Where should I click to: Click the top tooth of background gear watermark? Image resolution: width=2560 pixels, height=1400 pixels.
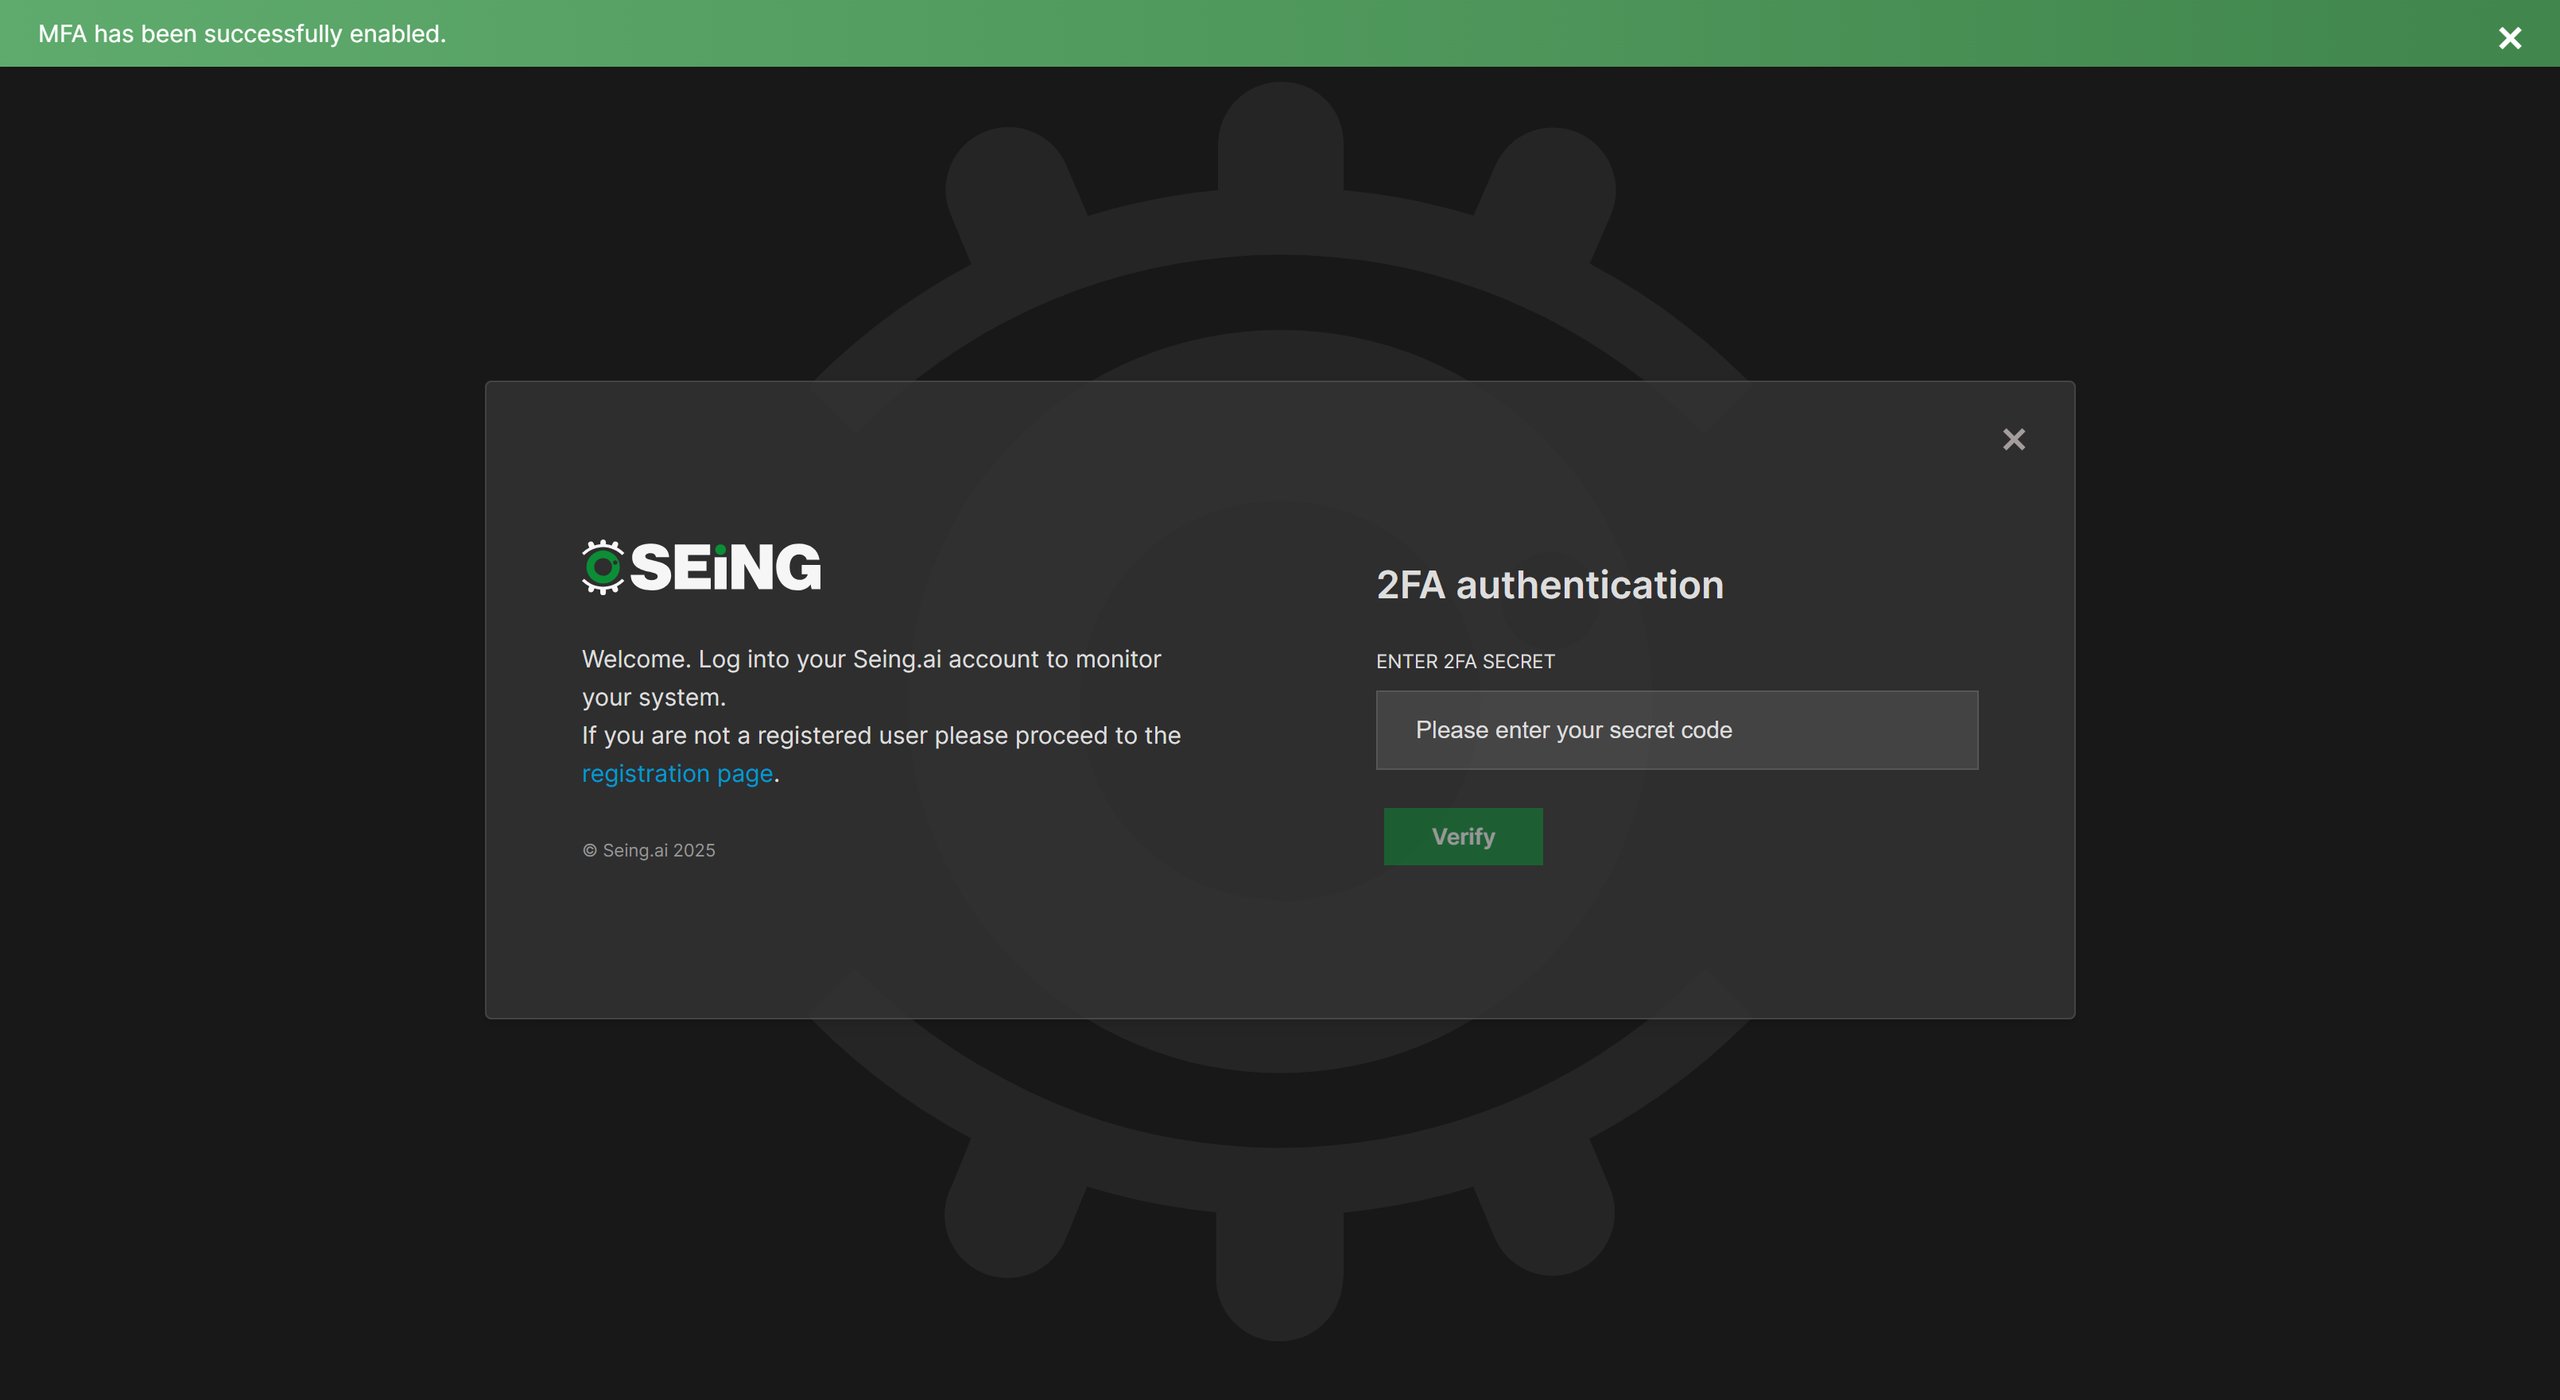click(1280, 135)
